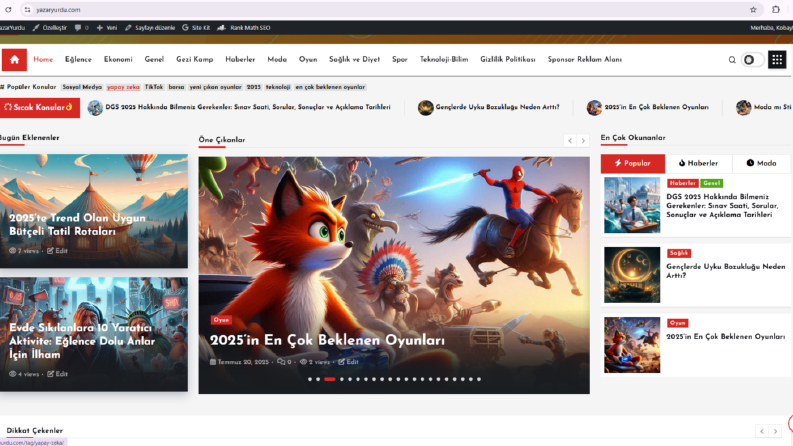Click the Sosyal Medya tag
Viewport: 793px width, 446px height.
pos(82,87)
